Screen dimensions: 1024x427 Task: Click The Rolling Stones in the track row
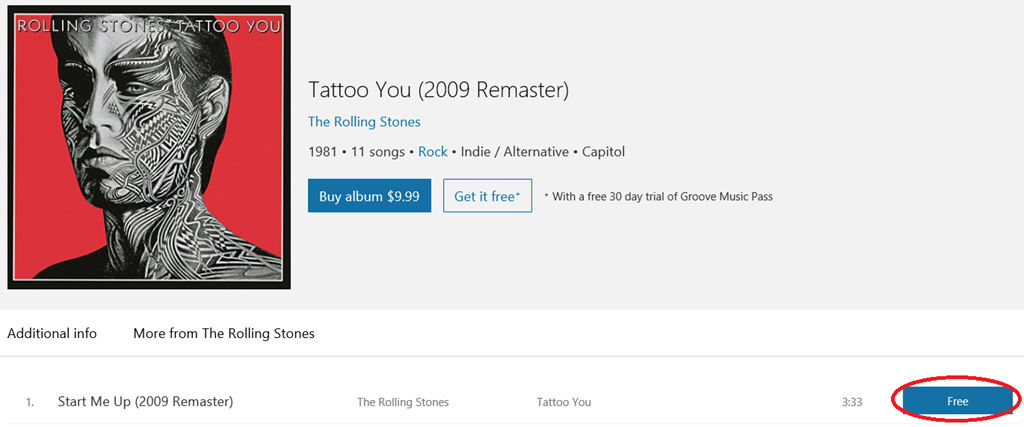(x=403, y=402)
